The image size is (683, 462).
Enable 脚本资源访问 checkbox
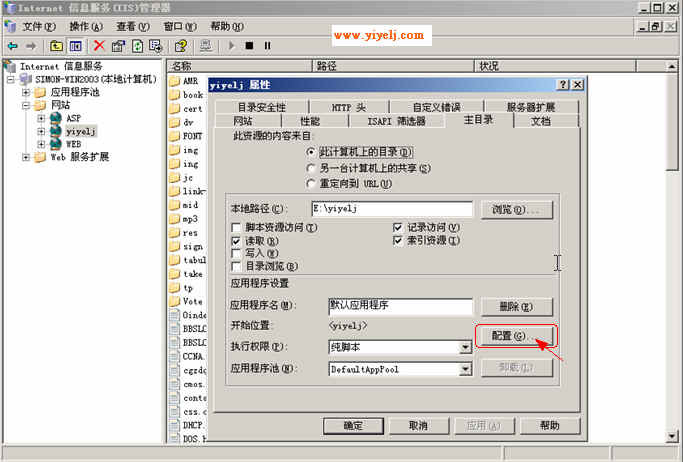pos(236,227)
